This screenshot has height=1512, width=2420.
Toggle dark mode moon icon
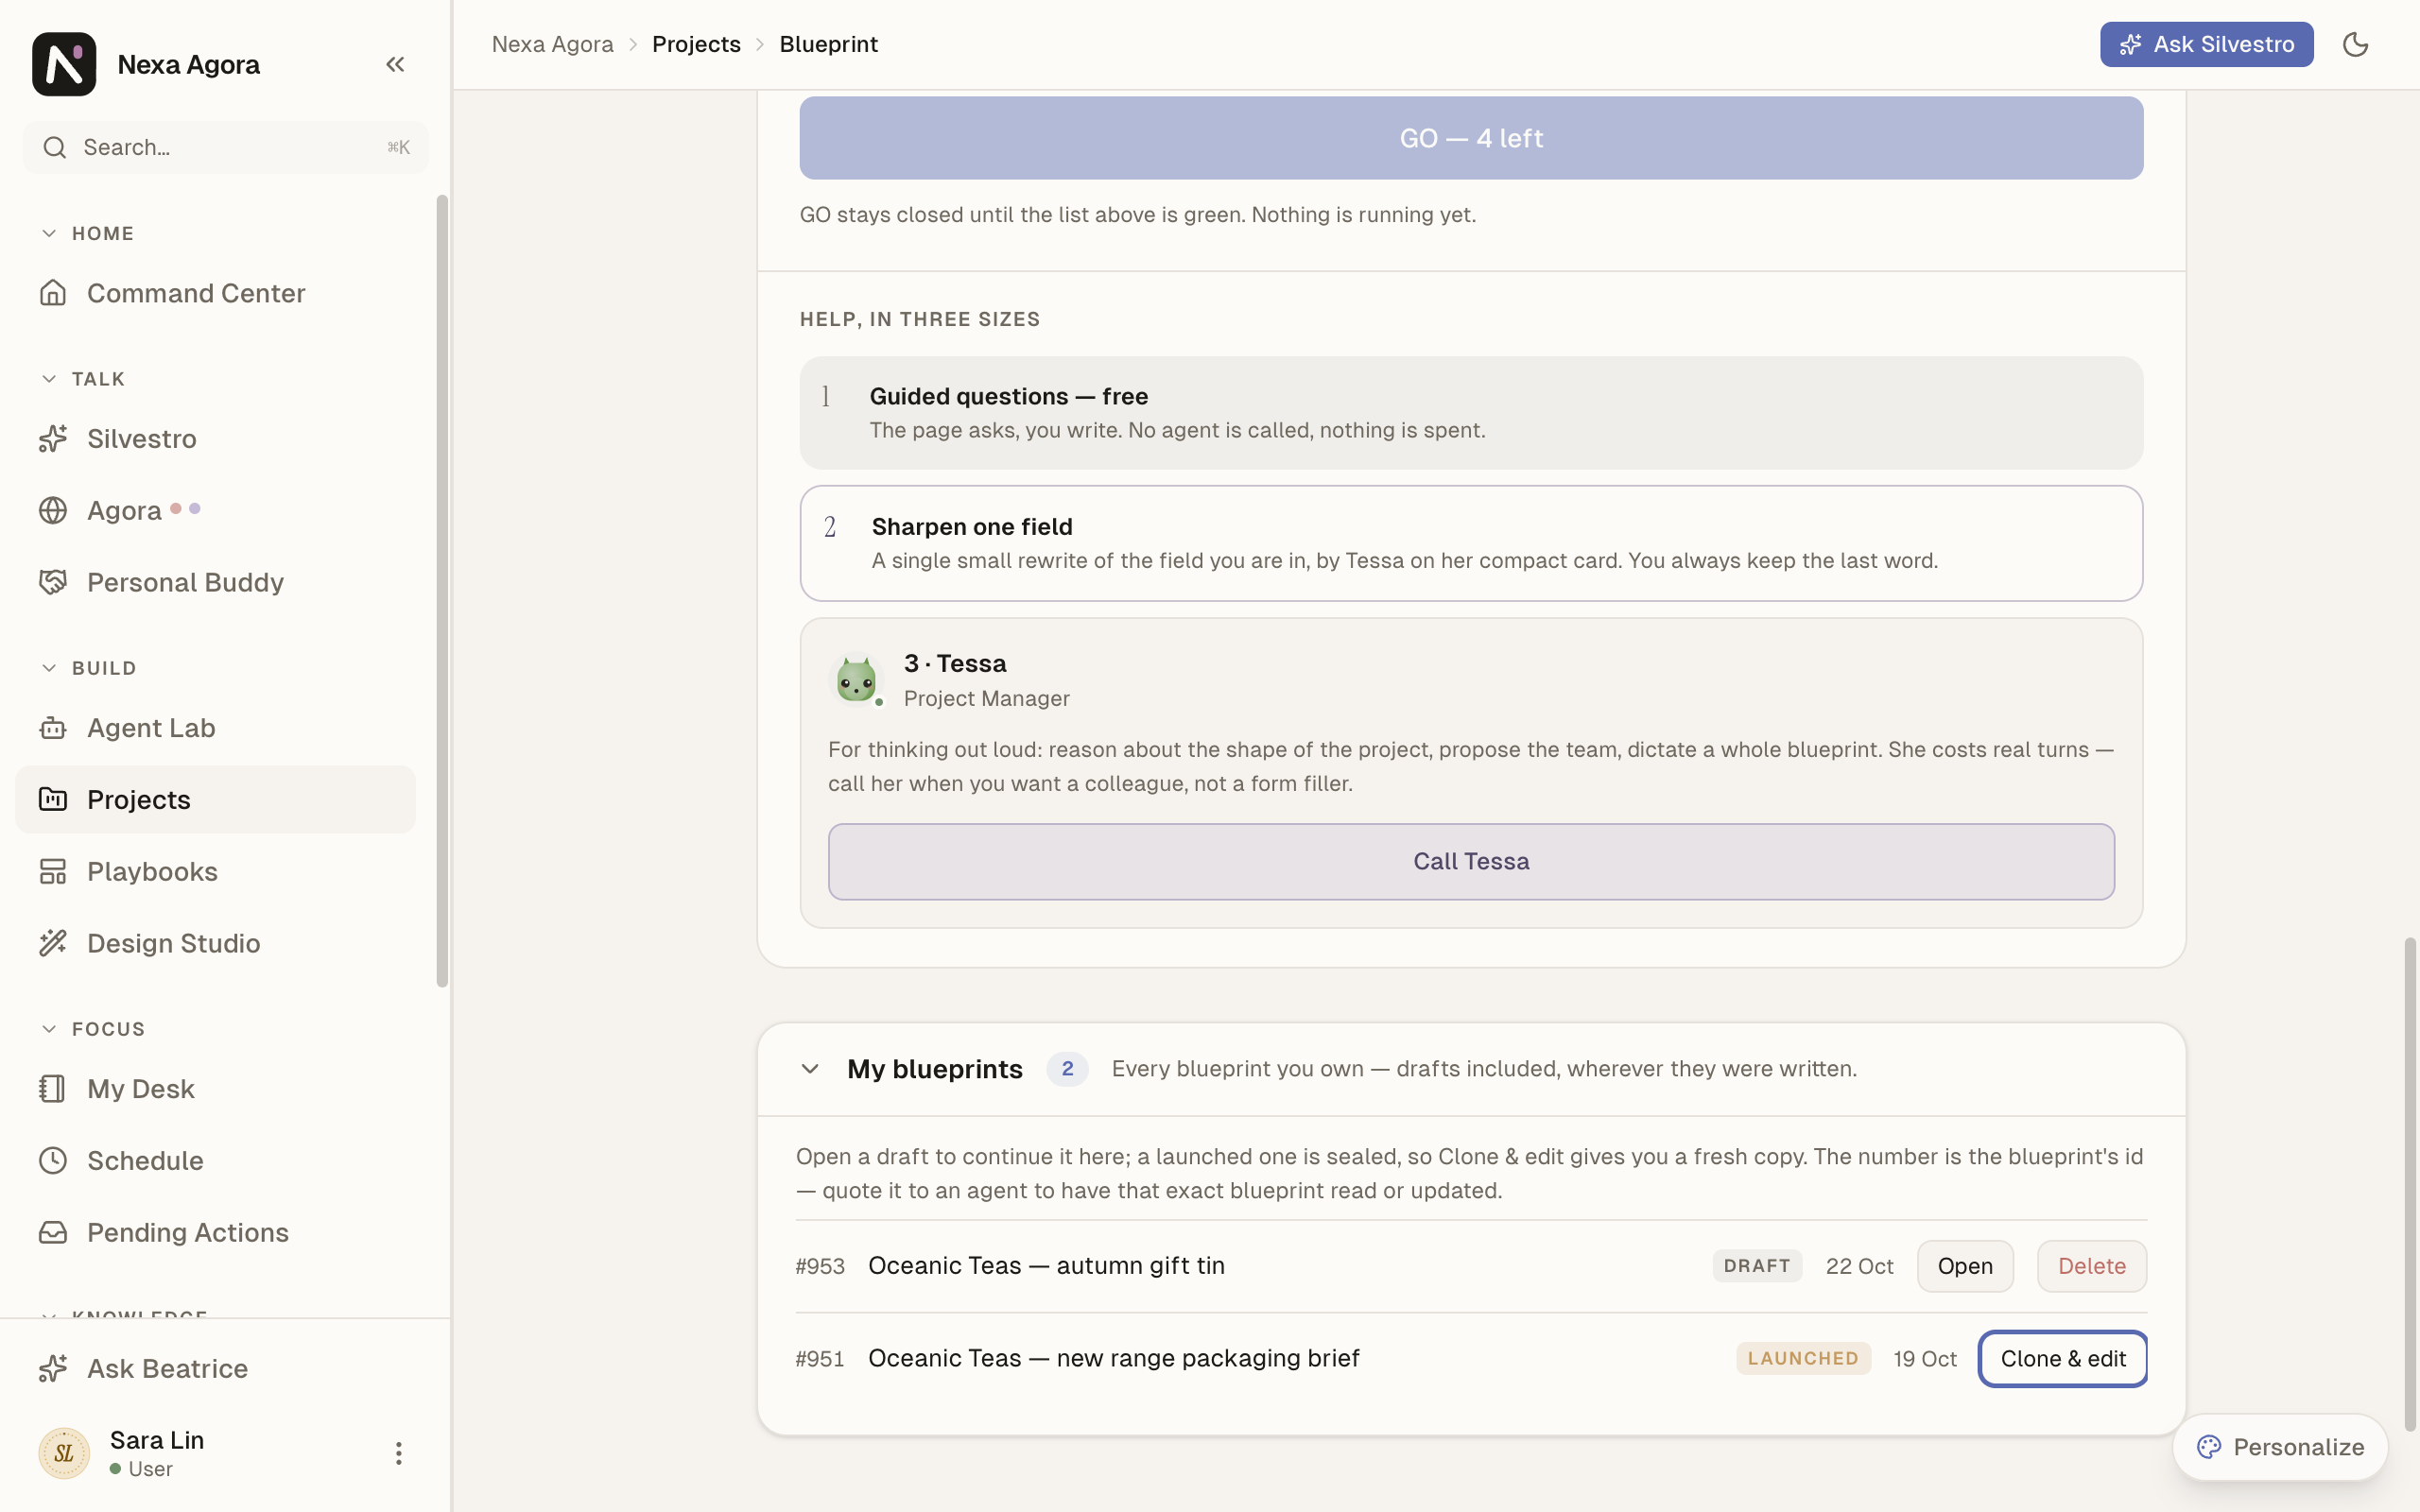click(x=2355, y=44)
